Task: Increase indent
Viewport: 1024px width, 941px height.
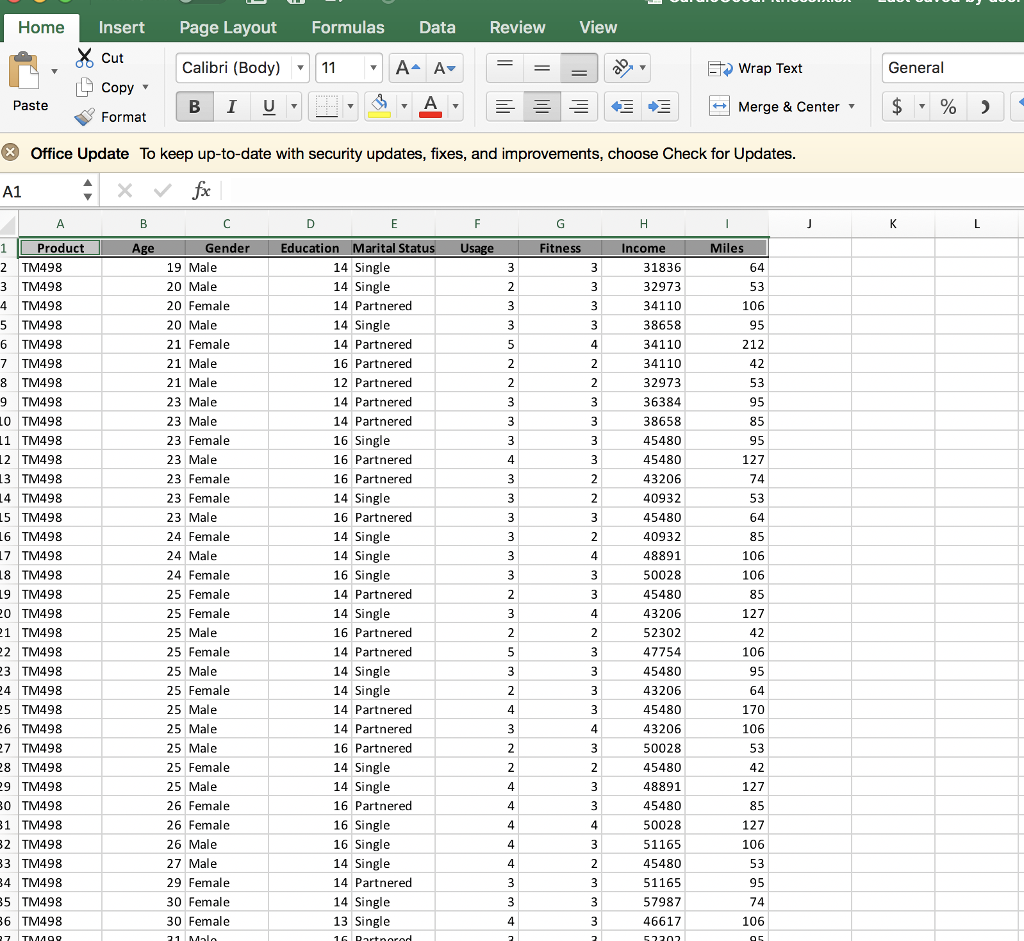Action: pos(660,106)
